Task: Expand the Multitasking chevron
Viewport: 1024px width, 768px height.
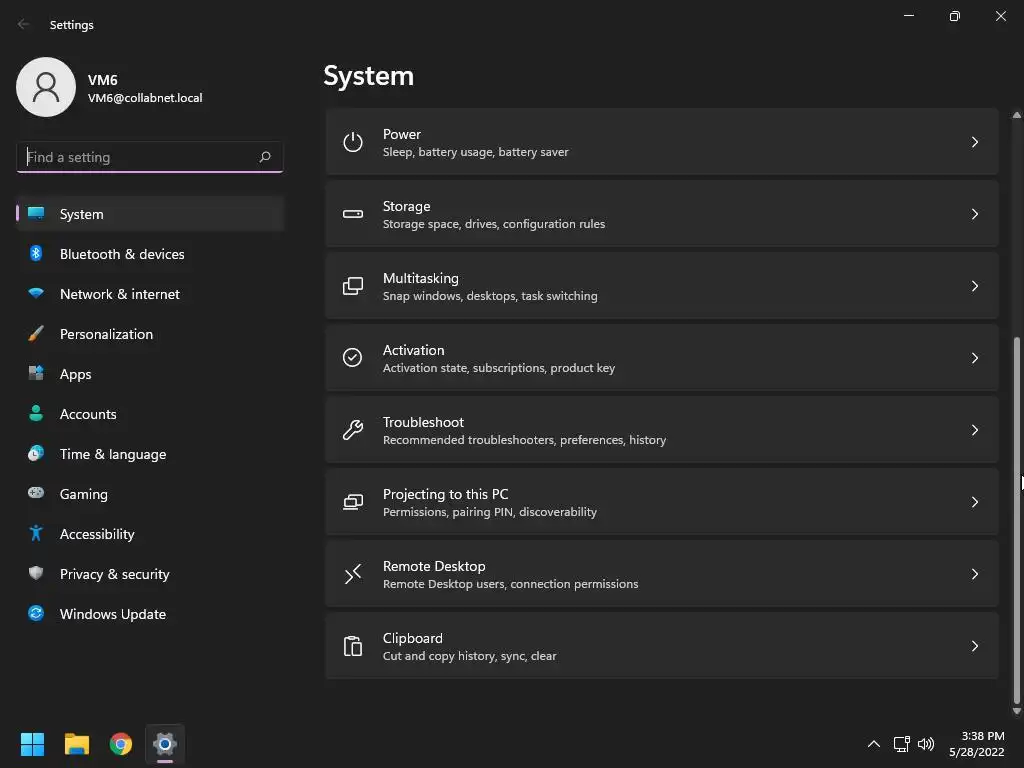Action: click(x=974, y=286)
